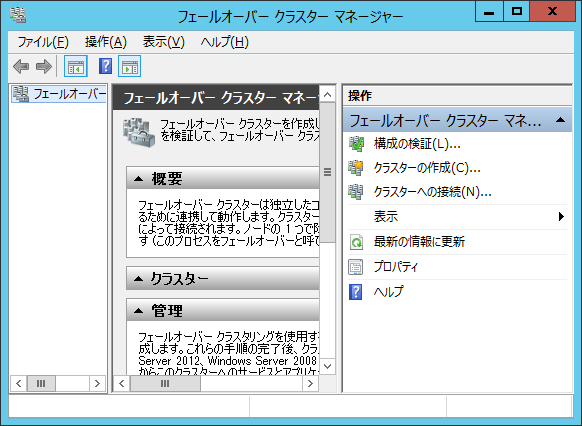Collapse the 管理 section
Viewport: 582px width, 426px height.
(138, 311)
